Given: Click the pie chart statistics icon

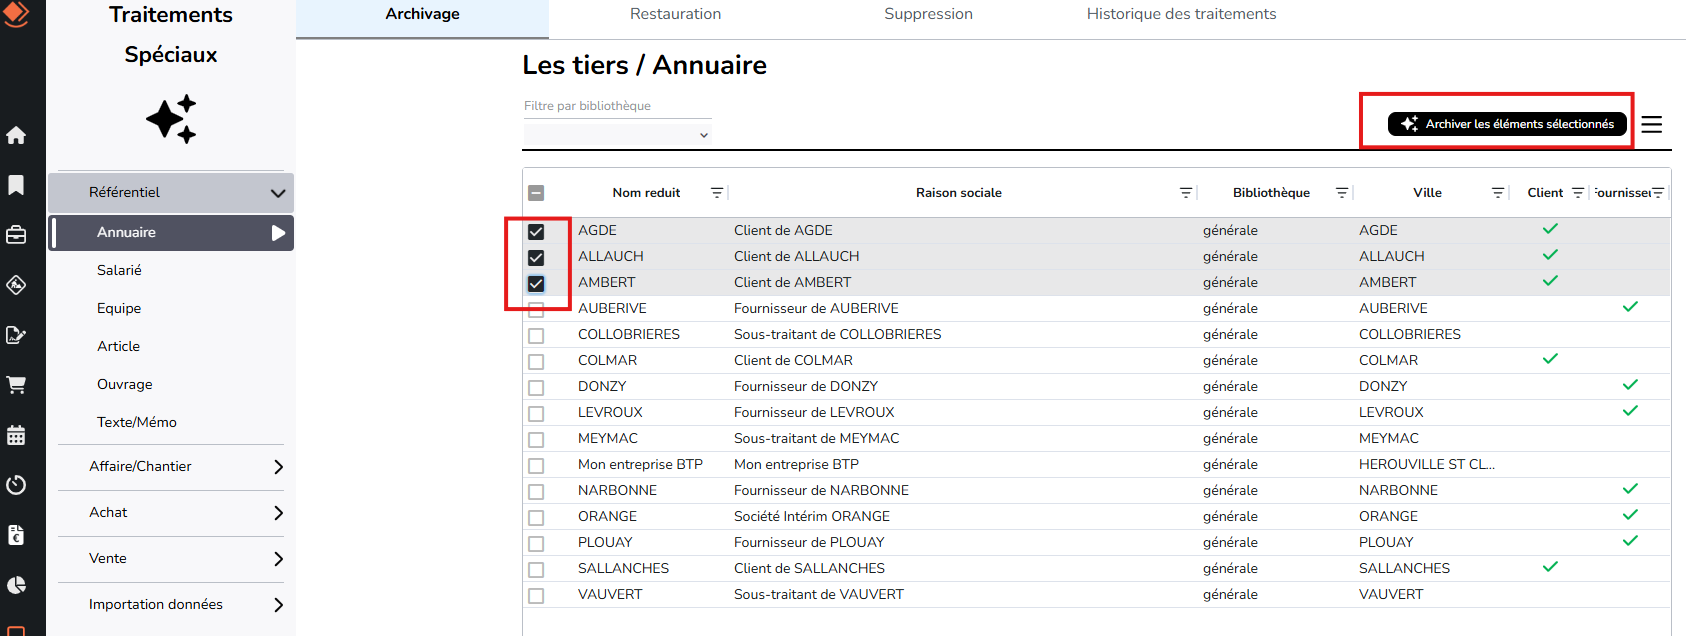Looking at the screenshot, I should (16, 585).
